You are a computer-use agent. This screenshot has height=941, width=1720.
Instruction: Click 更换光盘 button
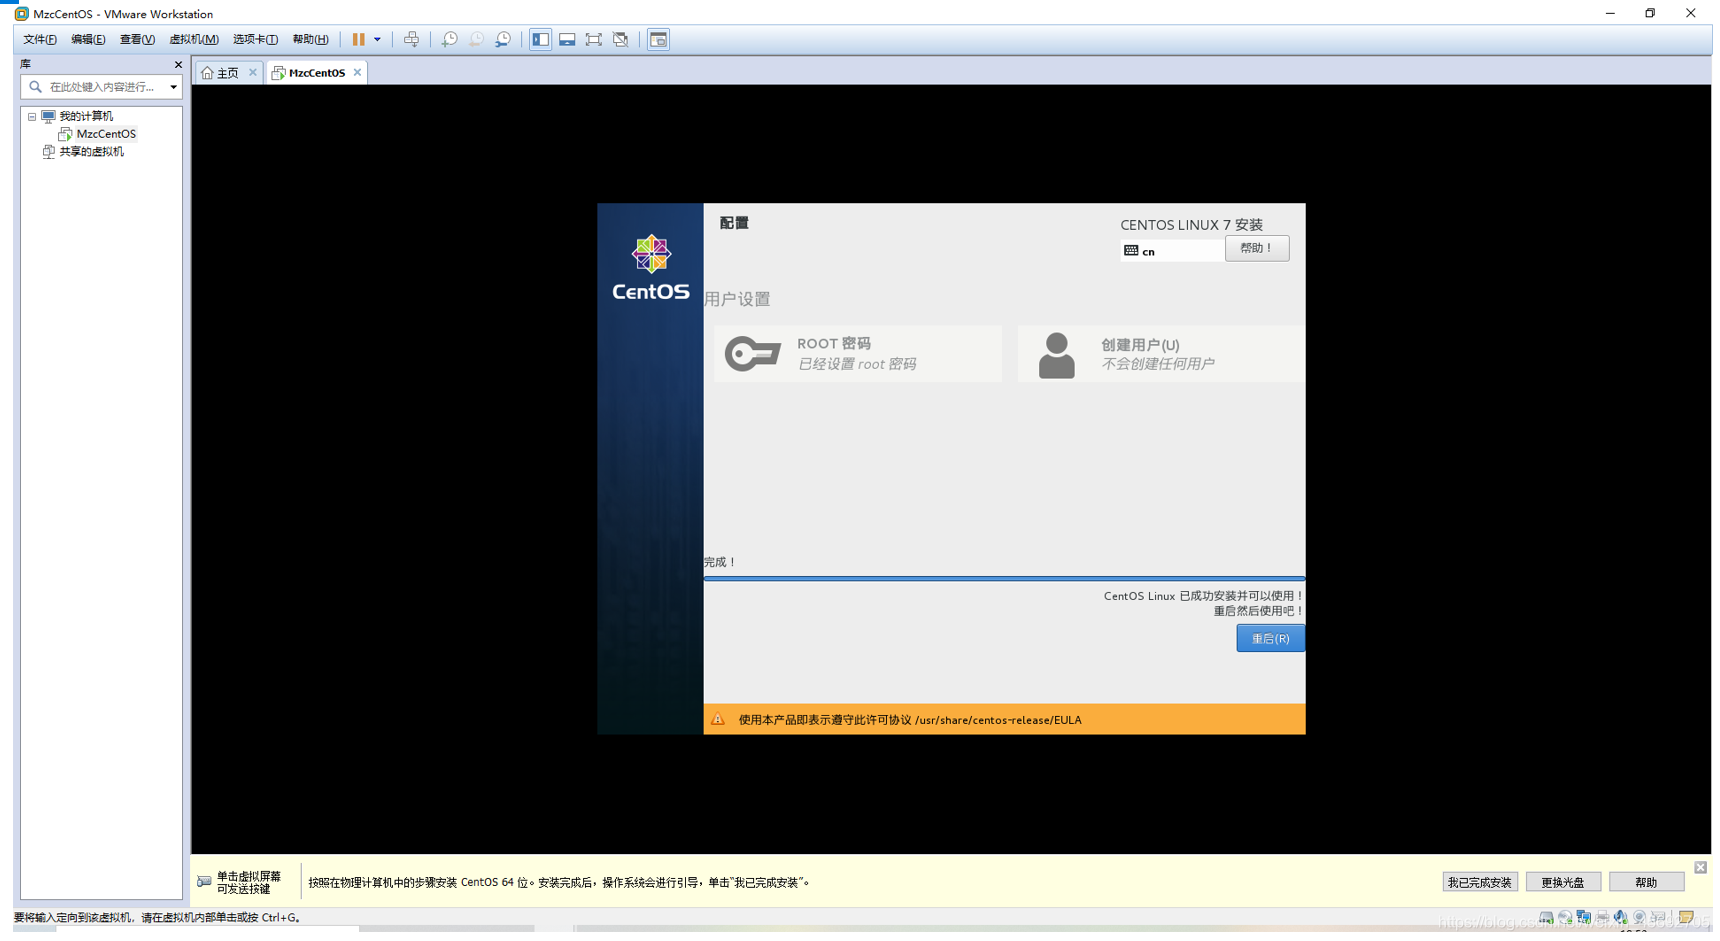pos(1563,882)
